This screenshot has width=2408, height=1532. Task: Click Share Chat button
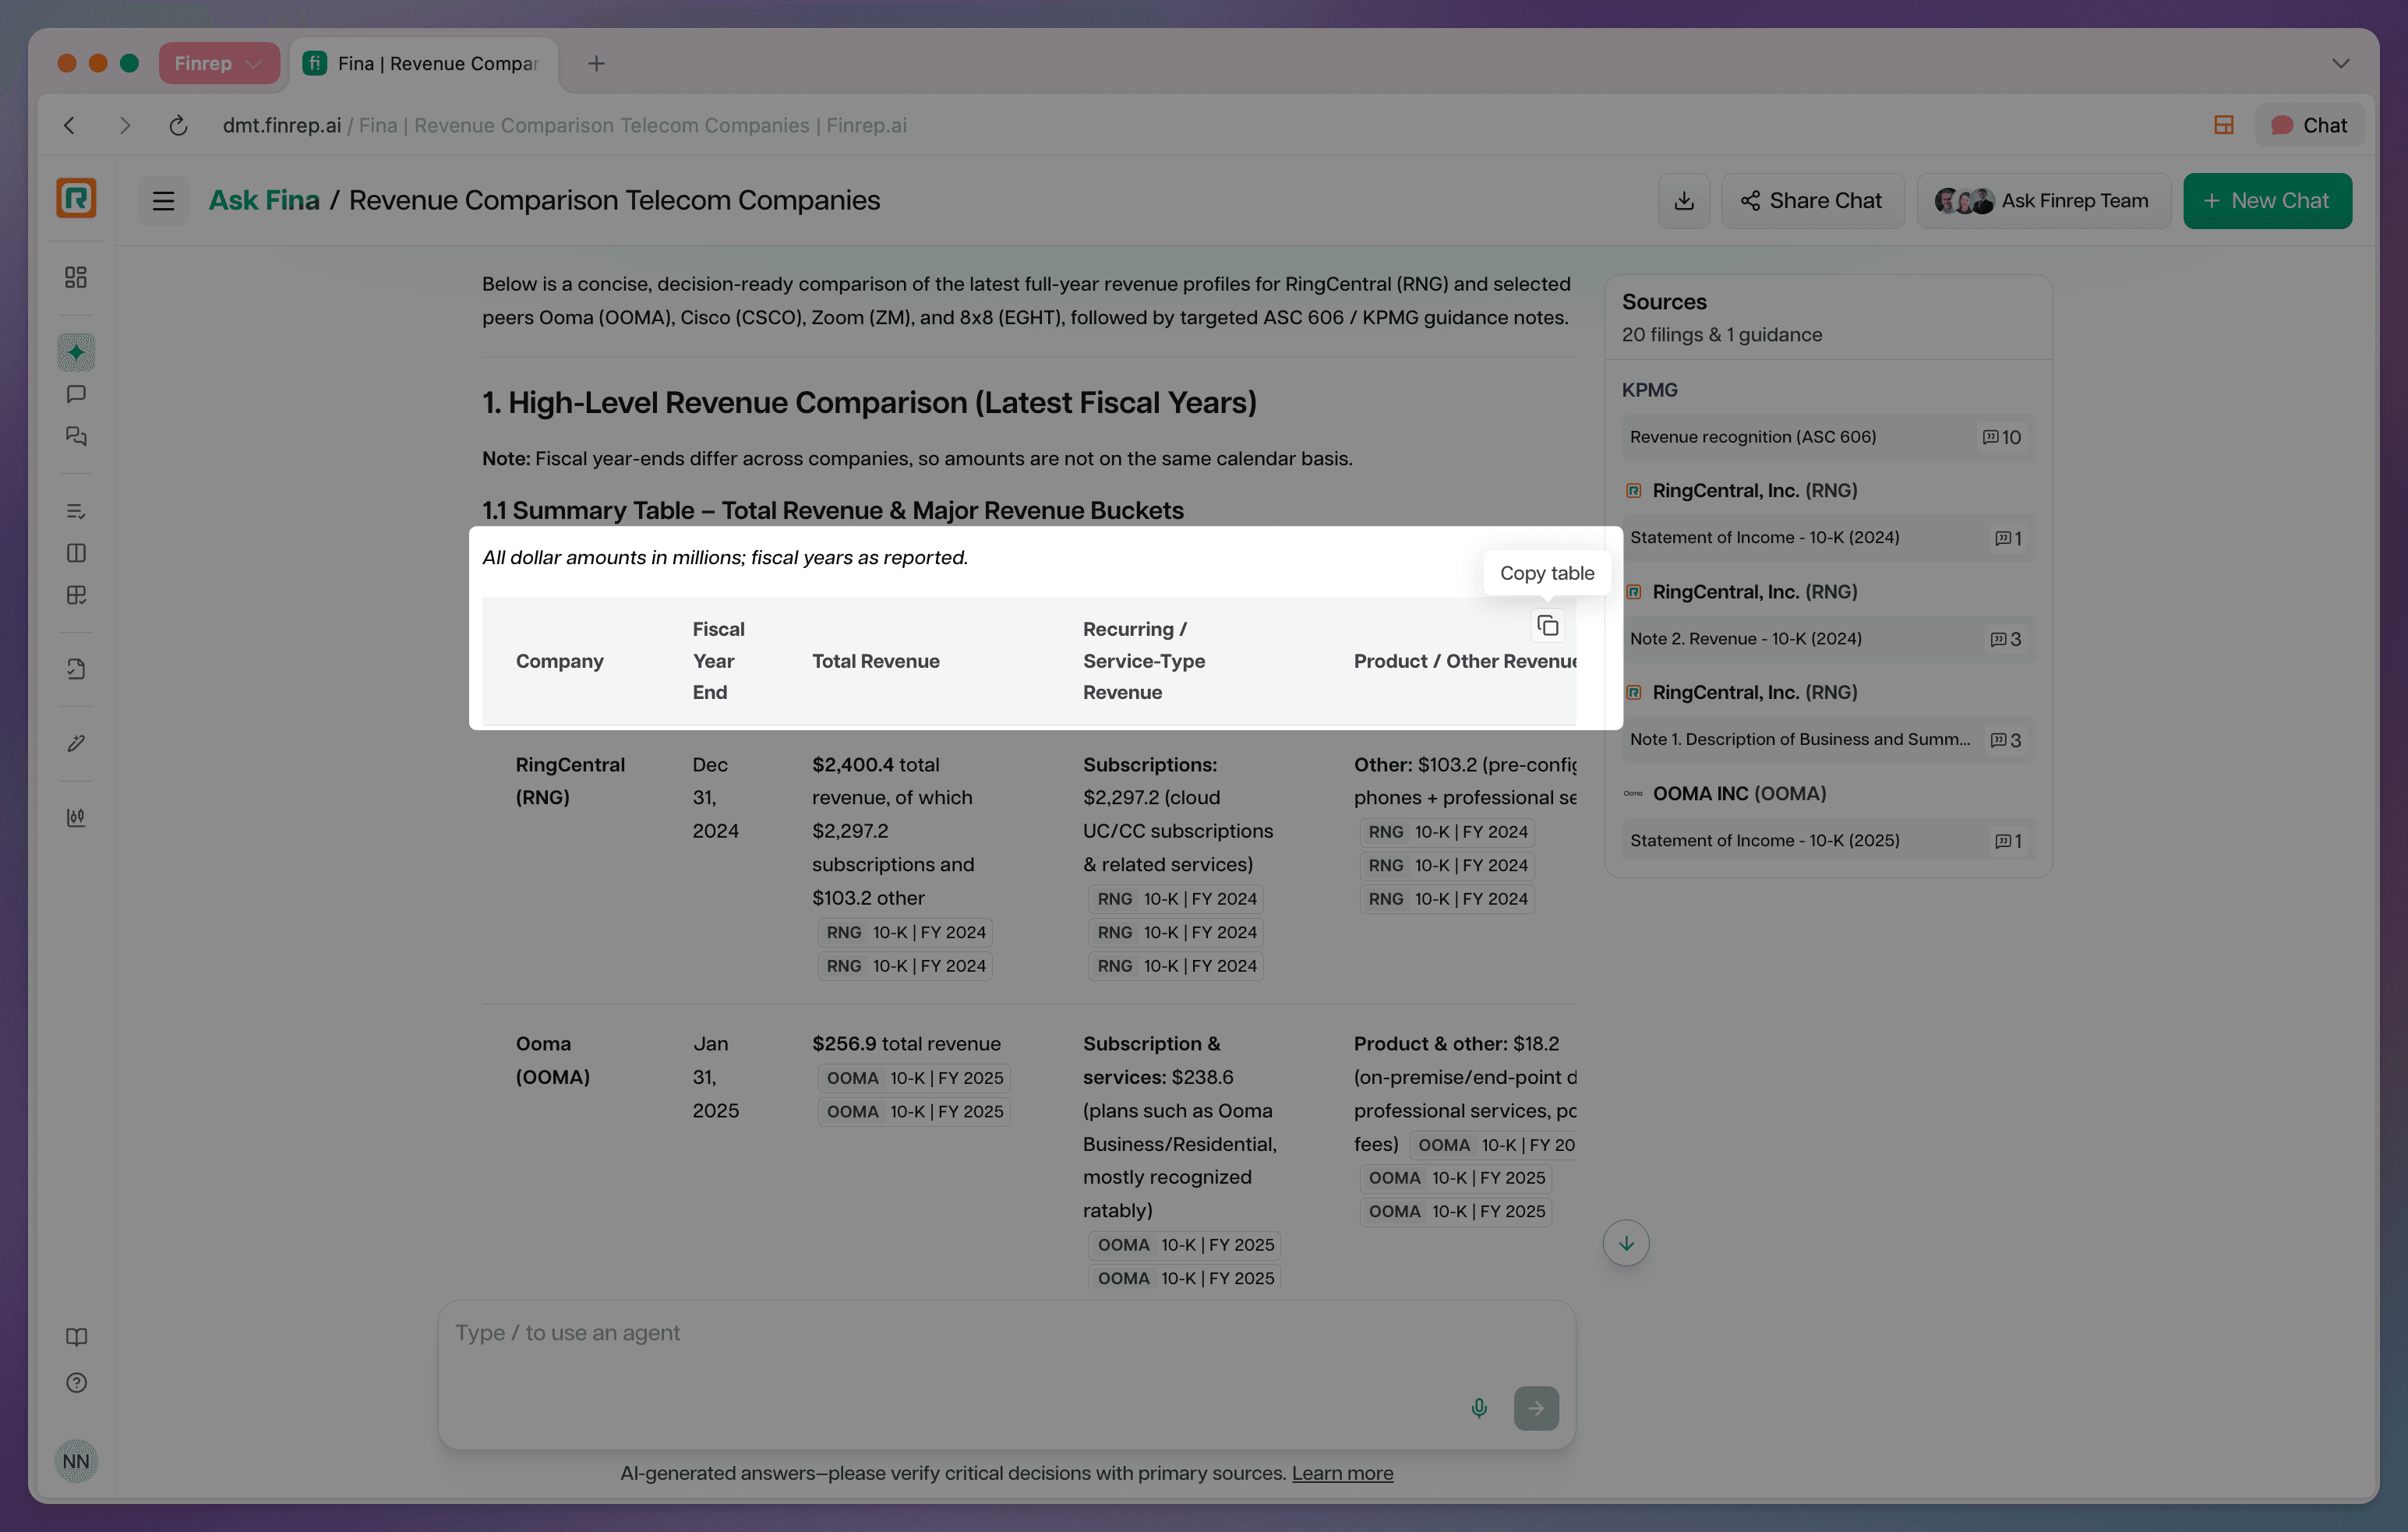1812,201
